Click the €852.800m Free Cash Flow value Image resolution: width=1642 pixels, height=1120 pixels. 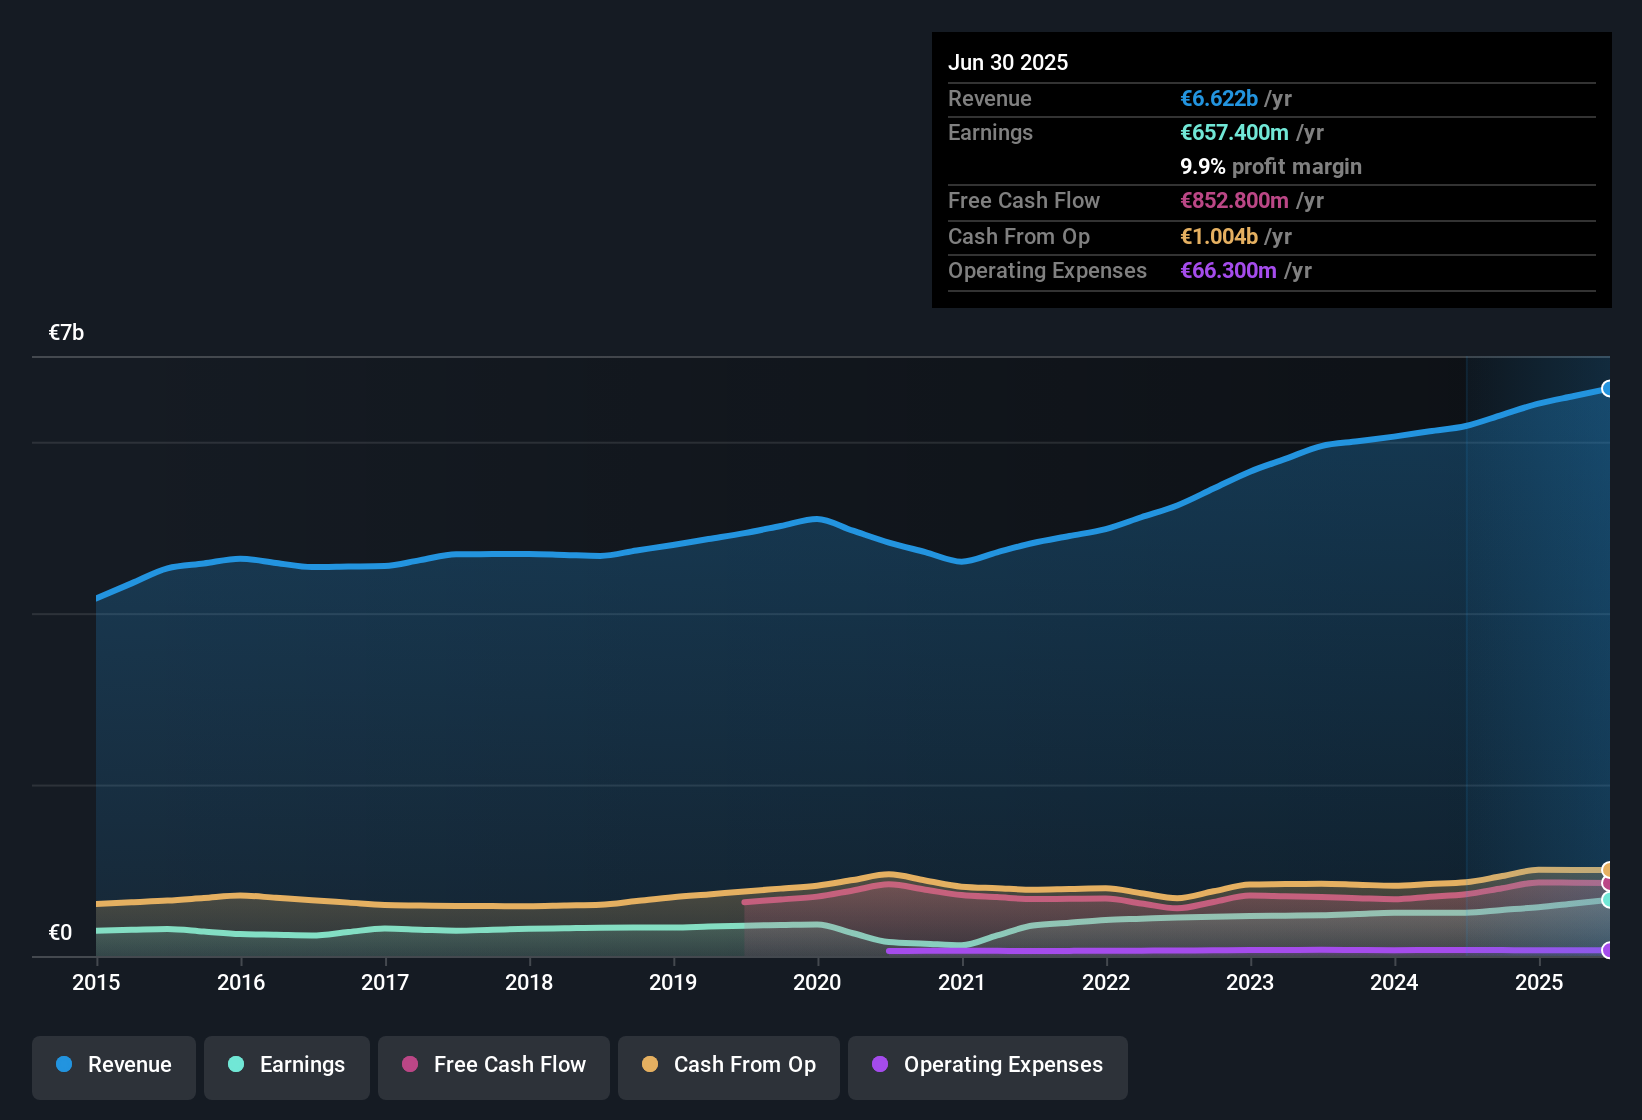tap(1234, 200)
